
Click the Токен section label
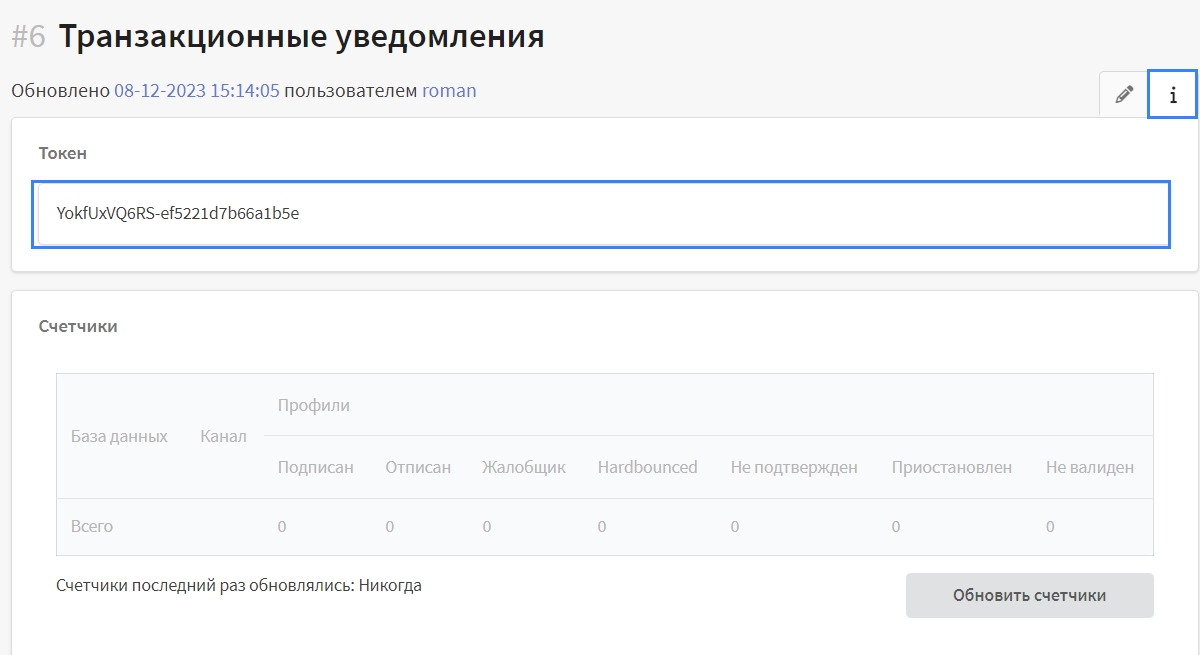point(62,153)
